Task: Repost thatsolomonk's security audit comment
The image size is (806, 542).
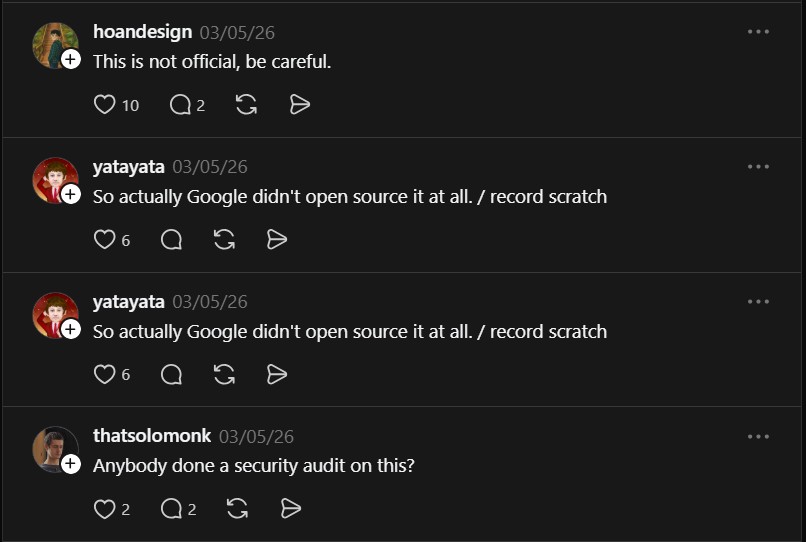Action: click(x=238, y=509)
